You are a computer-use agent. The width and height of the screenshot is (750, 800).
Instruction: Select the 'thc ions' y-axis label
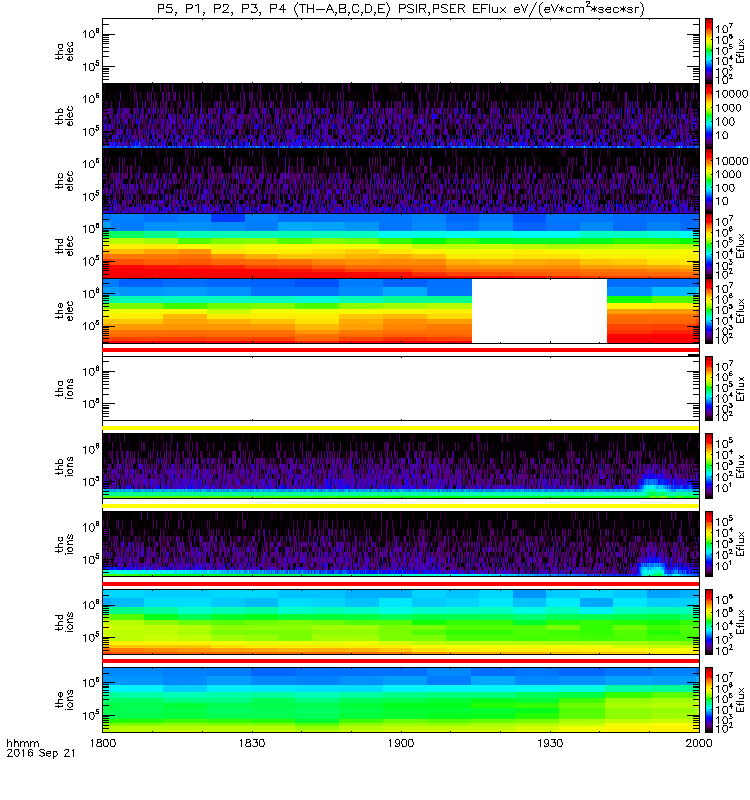pyautogui.click(x=64, y=544)
